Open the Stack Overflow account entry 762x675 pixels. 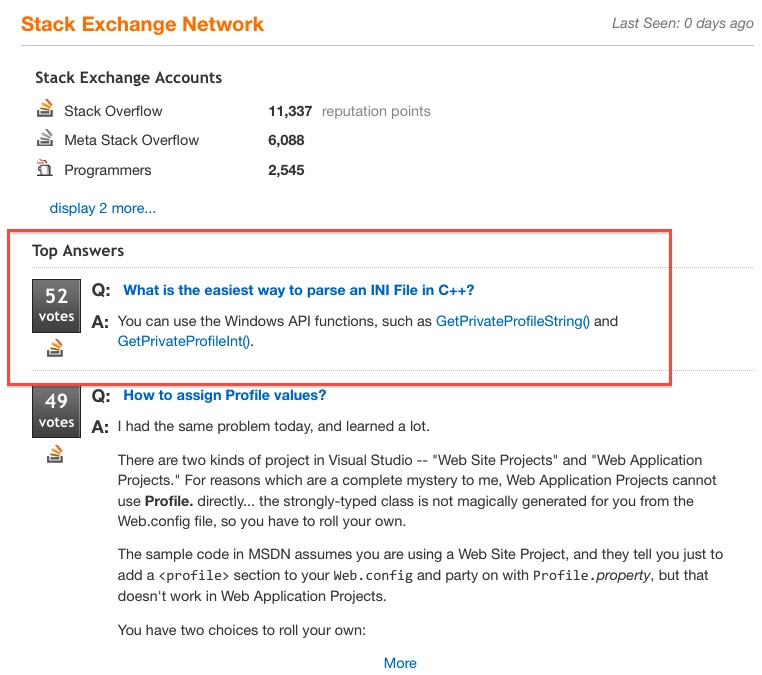(x=113, y=111)
